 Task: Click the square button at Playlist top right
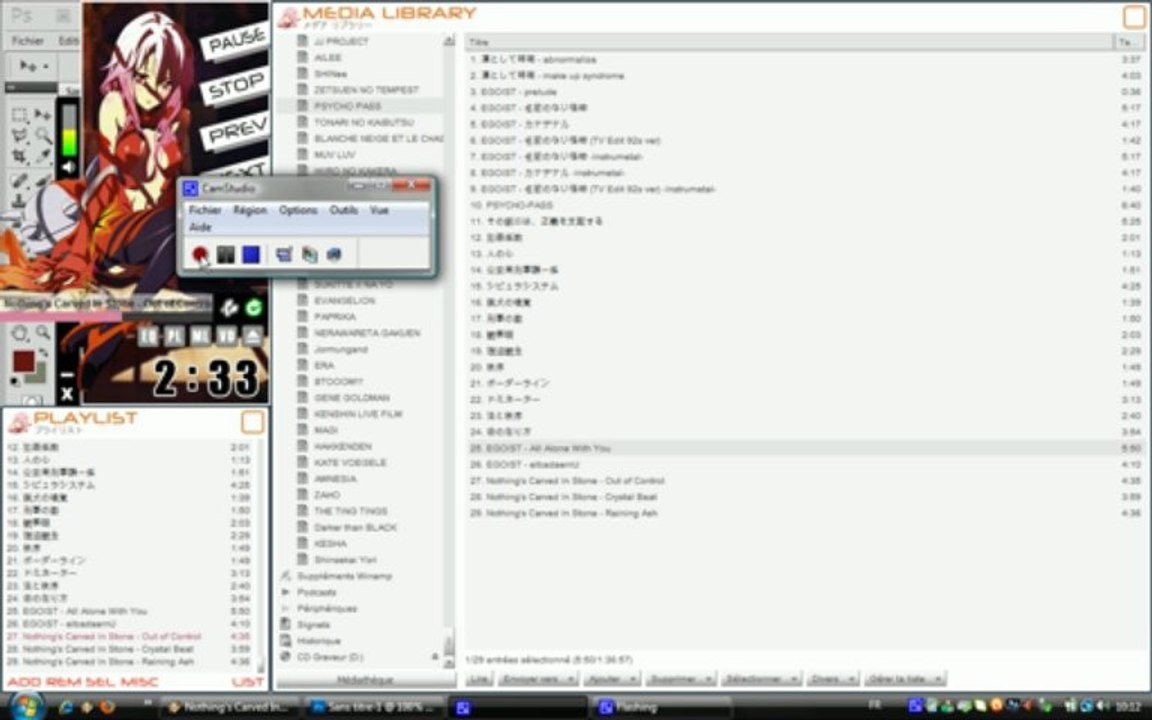(x=253, y=422)
